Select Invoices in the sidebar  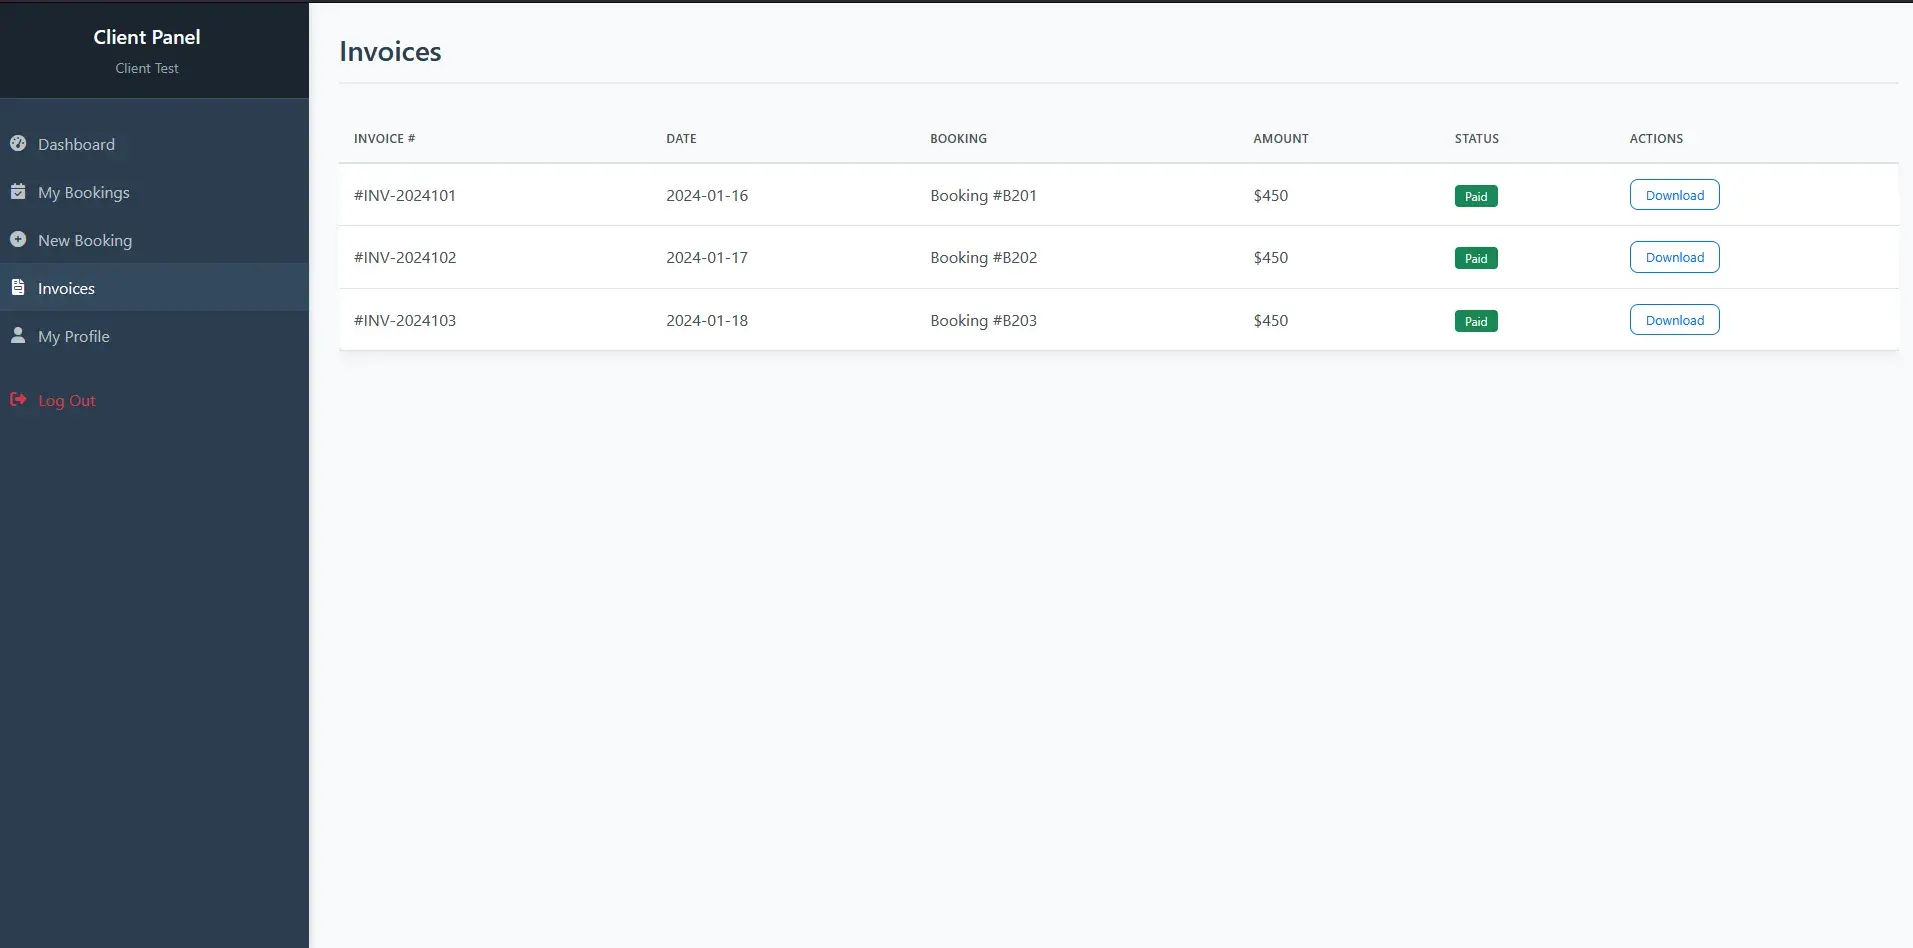(x=66, y=288)
